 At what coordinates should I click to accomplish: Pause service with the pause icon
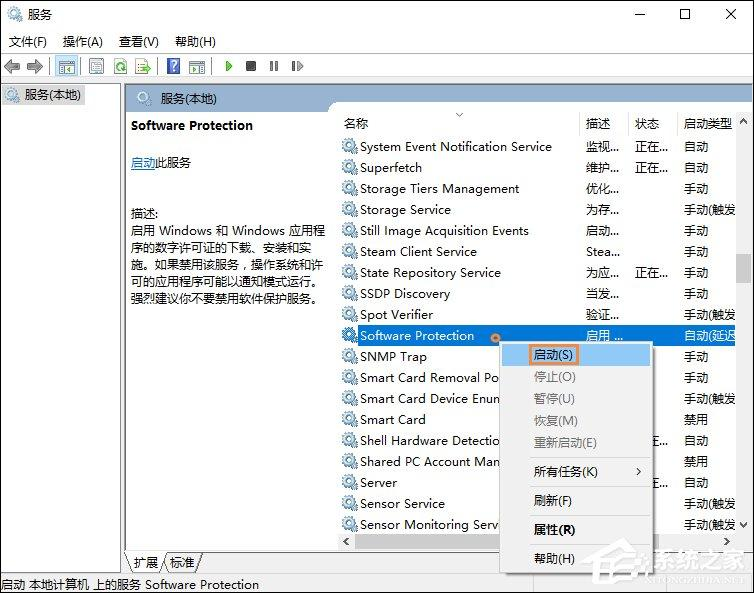(274, 66)
